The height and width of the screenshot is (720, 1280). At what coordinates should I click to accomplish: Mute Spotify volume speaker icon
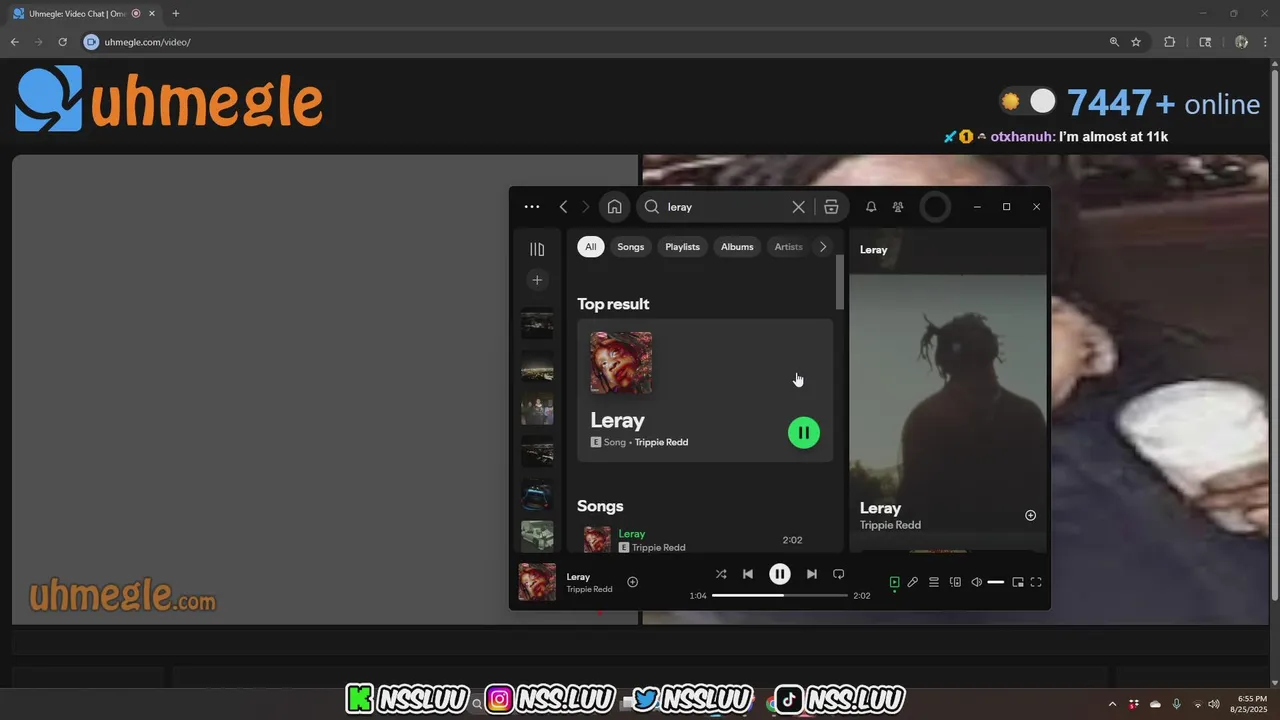pos(977,582)
